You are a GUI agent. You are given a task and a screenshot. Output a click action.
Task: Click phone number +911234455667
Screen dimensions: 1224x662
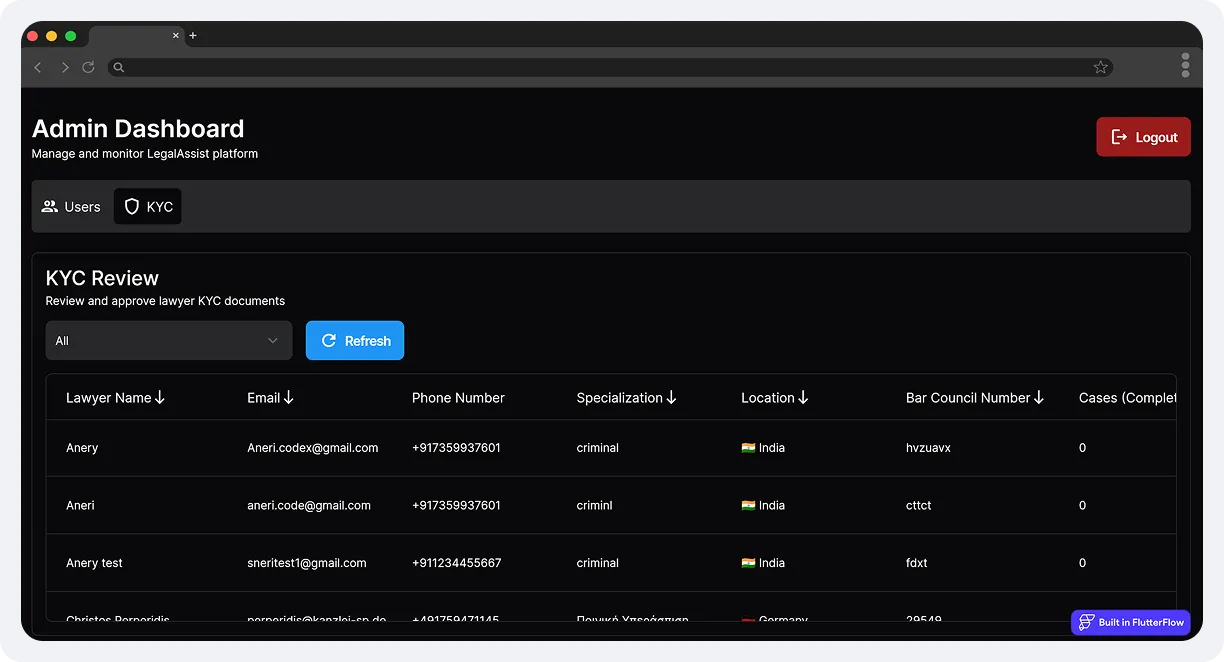(x=457, y=563)
